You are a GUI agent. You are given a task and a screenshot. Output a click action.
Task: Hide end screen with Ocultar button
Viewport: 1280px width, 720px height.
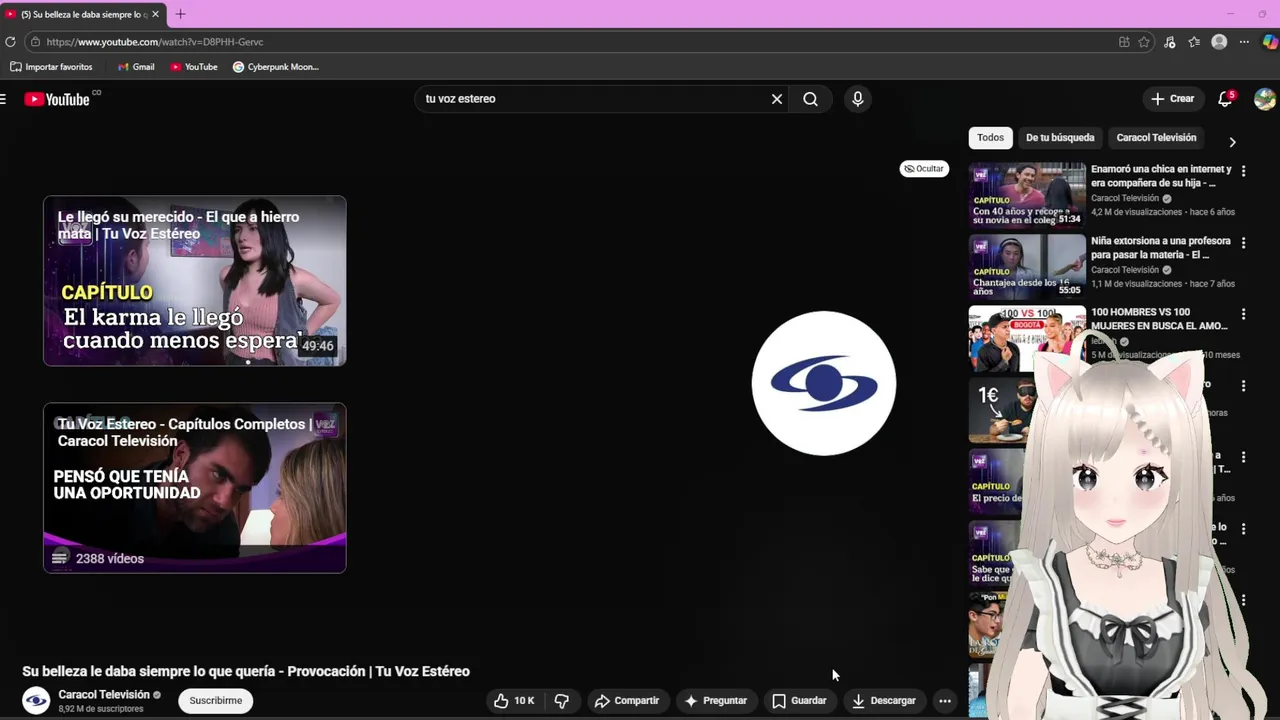pyautogui.click(x=924, y=169)
